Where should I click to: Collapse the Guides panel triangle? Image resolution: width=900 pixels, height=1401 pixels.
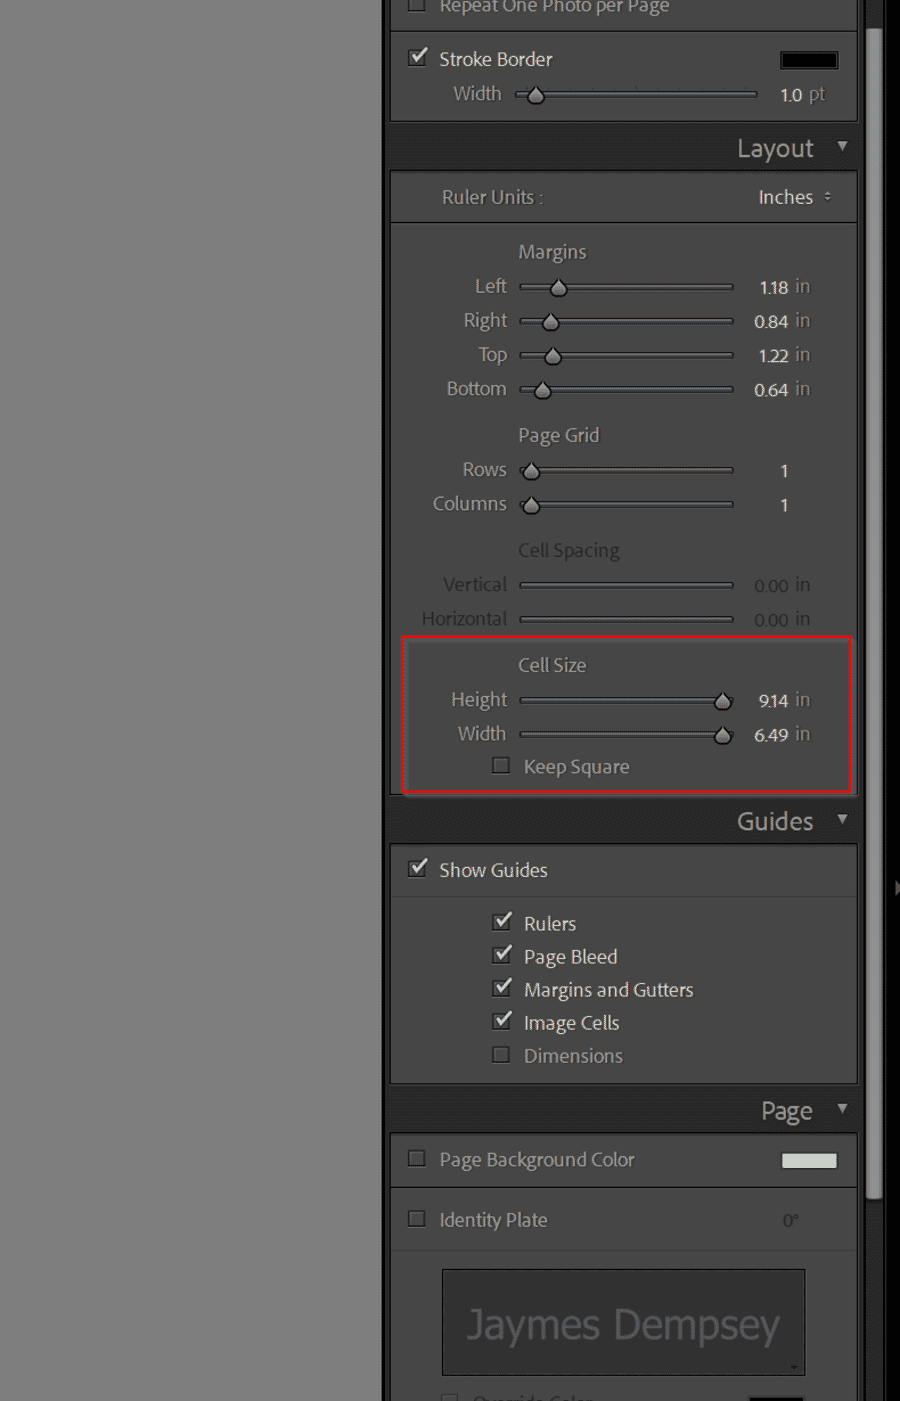coord(842,819)
